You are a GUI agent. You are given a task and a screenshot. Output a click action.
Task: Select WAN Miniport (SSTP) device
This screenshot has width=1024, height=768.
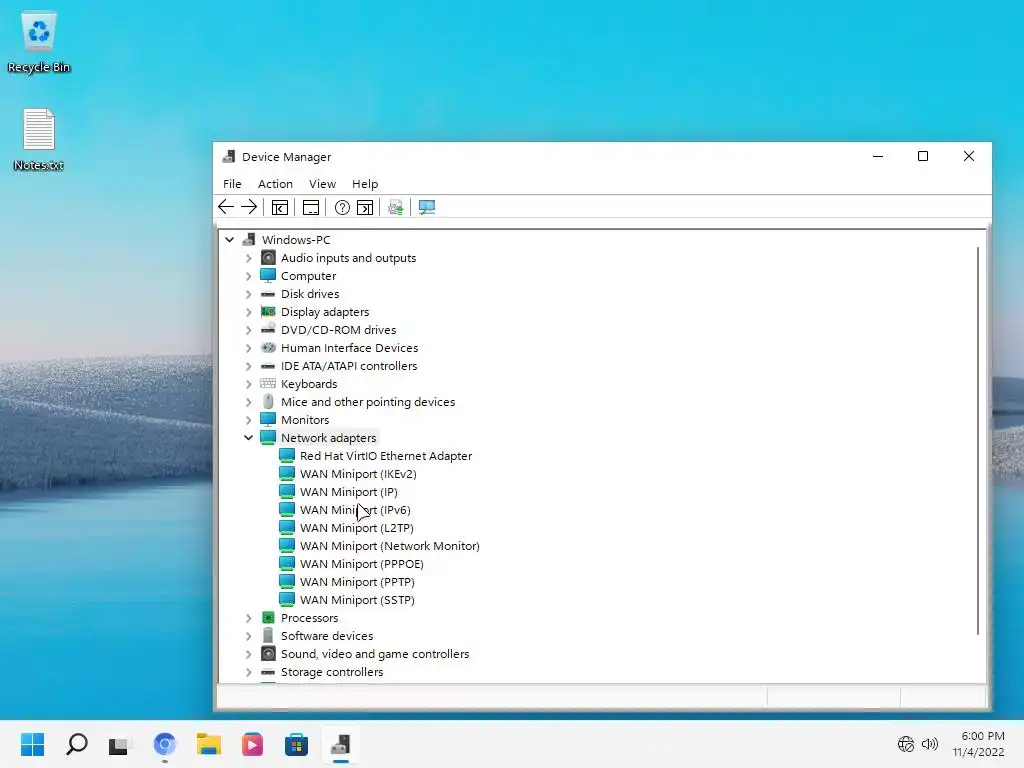point(357,600)
